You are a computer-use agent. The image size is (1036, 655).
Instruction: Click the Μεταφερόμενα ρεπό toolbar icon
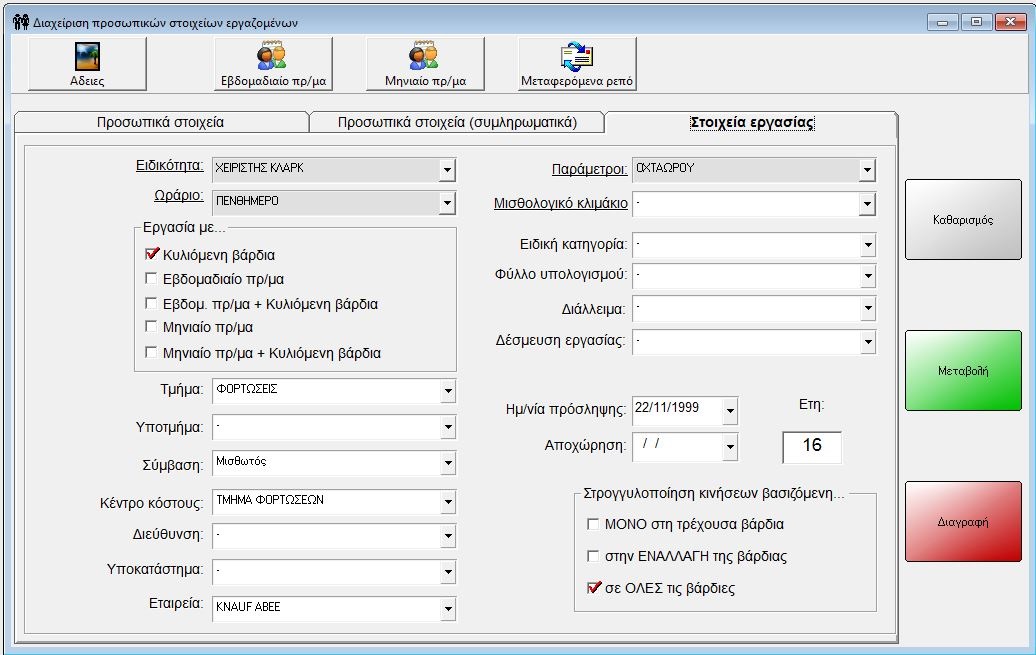pyautogui.click(x=576, y=64)
